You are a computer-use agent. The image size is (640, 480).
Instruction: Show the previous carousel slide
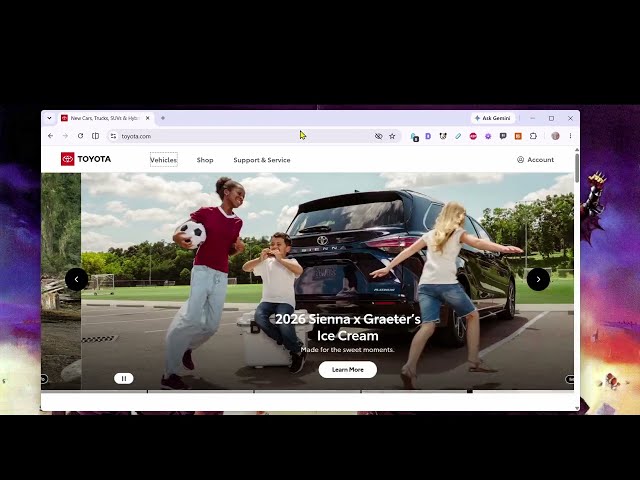(x=76, y=280)
